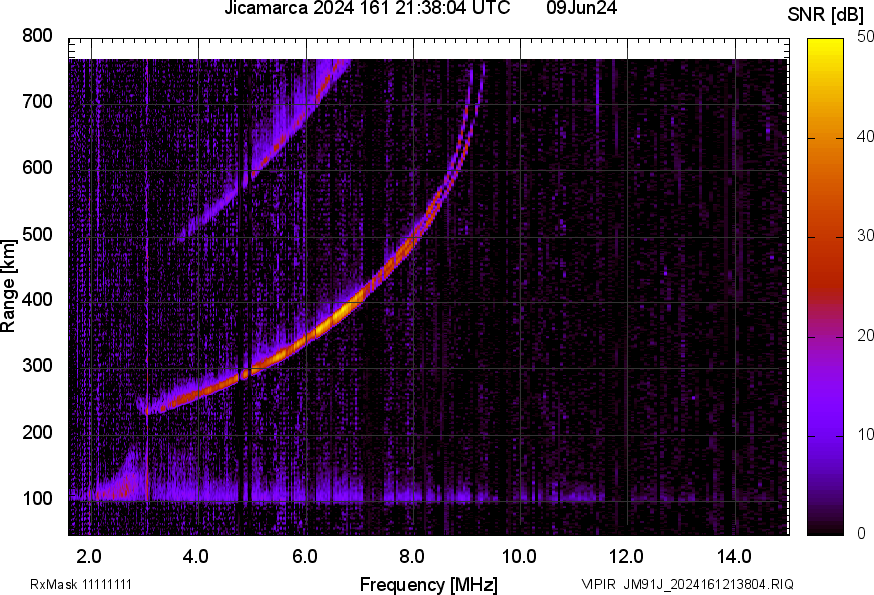
Task: Click the 10.0 frequency tick label
Action: pyautogui.click(x=519, y=556)
